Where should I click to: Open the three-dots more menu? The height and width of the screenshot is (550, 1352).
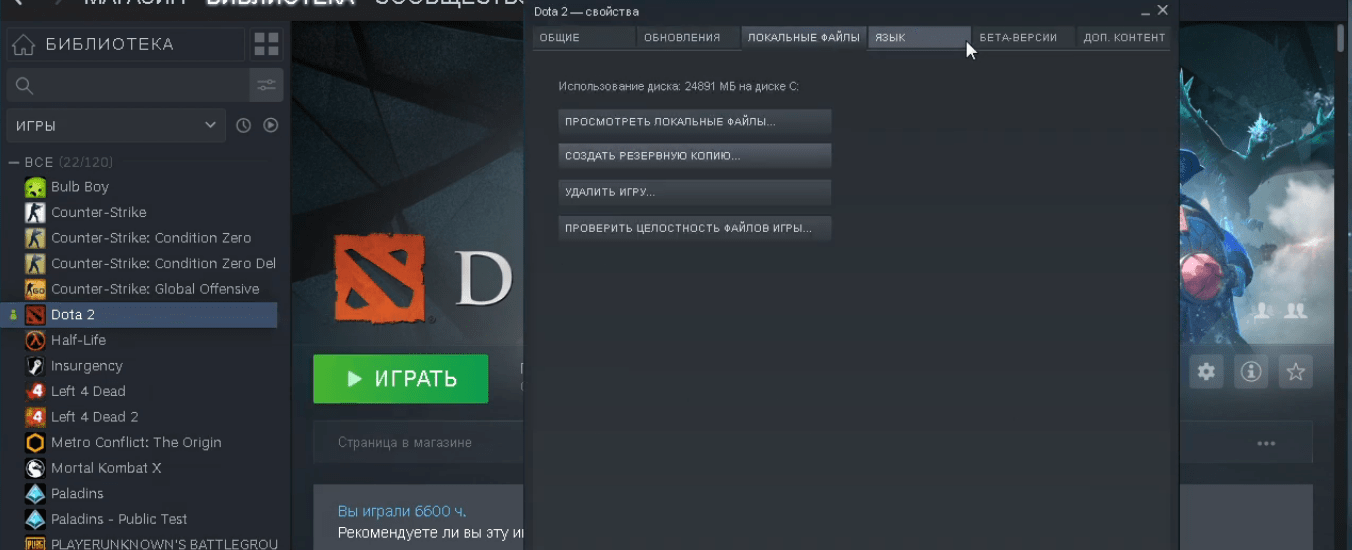(x=1266, y=443)
